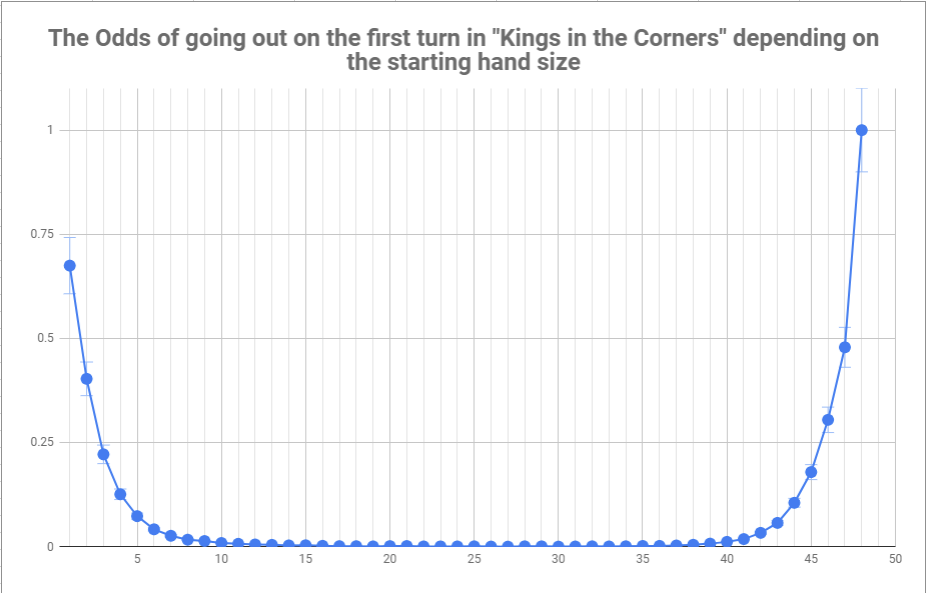This screenshot has height=593, width=926.
Task: Select the data point at hand size 25
Action: pyautogui.click(x=474, y=546)
